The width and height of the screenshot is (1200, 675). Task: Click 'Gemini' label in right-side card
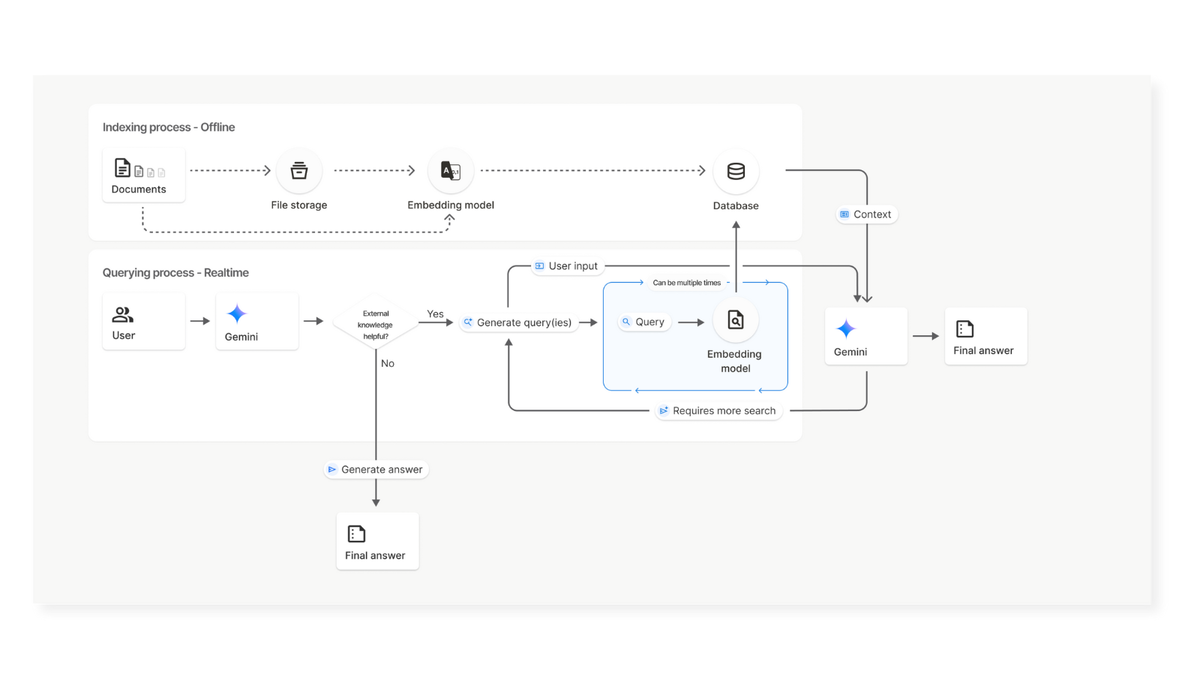coord(851,352)
